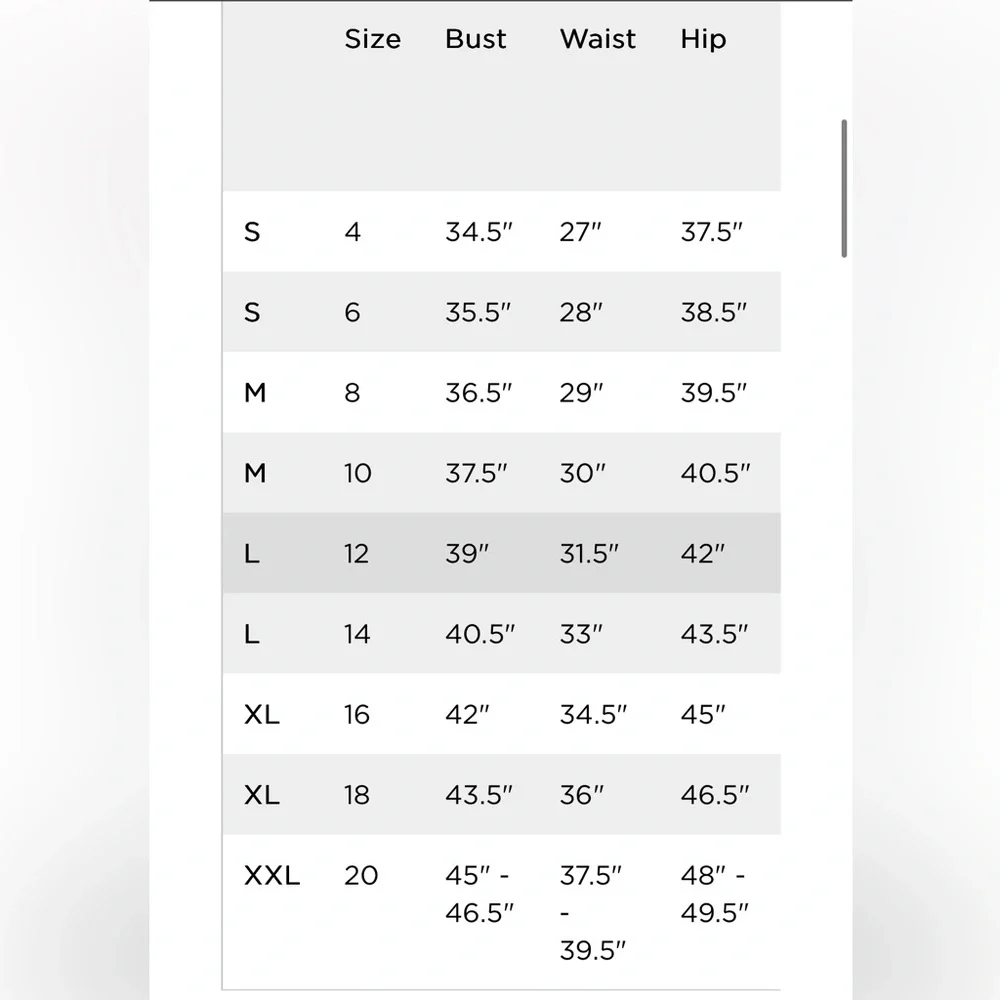Click the XXL size label
This screenshot has width=1000, height=1000.
272,876
